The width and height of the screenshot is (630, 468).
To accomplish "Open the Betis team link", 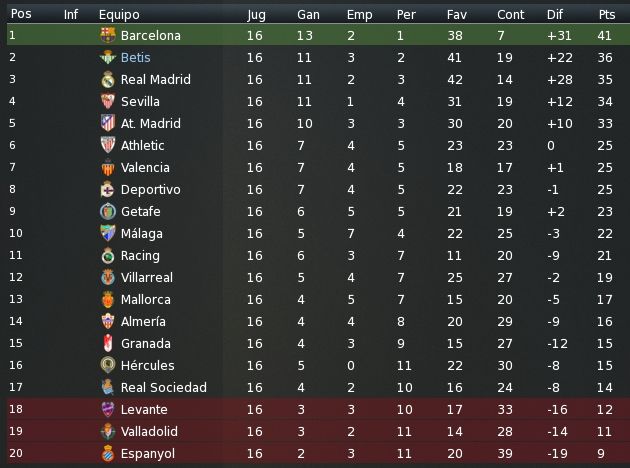I will coord(135,57).
